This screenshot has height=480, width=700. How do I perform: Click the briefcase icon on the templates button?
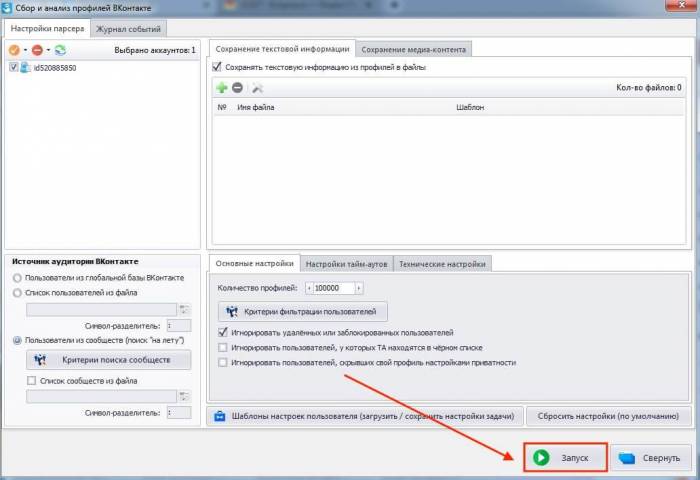coord(219,416)
